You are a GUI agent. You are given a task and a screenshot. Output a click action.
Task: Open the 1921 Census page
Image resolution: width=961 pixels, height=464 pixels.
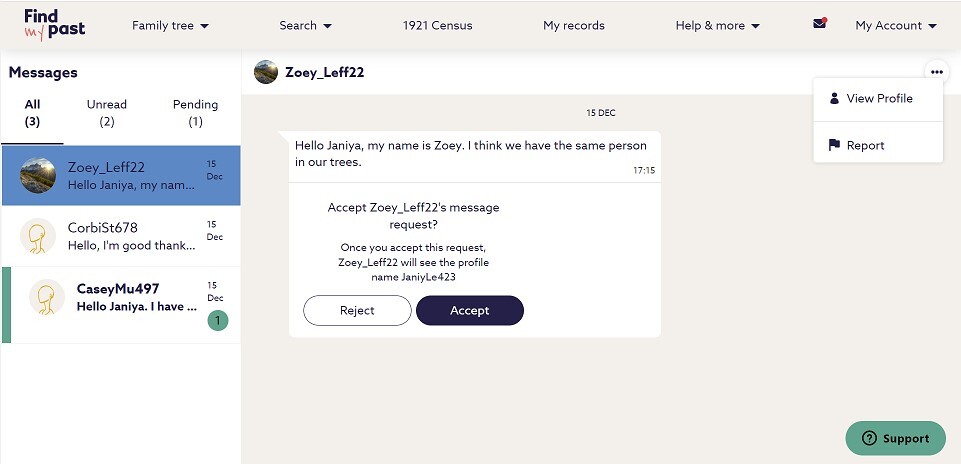coord(437,25)
